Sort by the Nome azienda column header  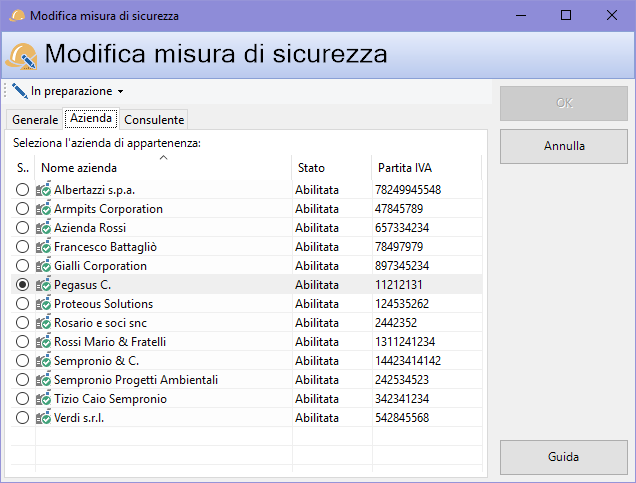163,168
